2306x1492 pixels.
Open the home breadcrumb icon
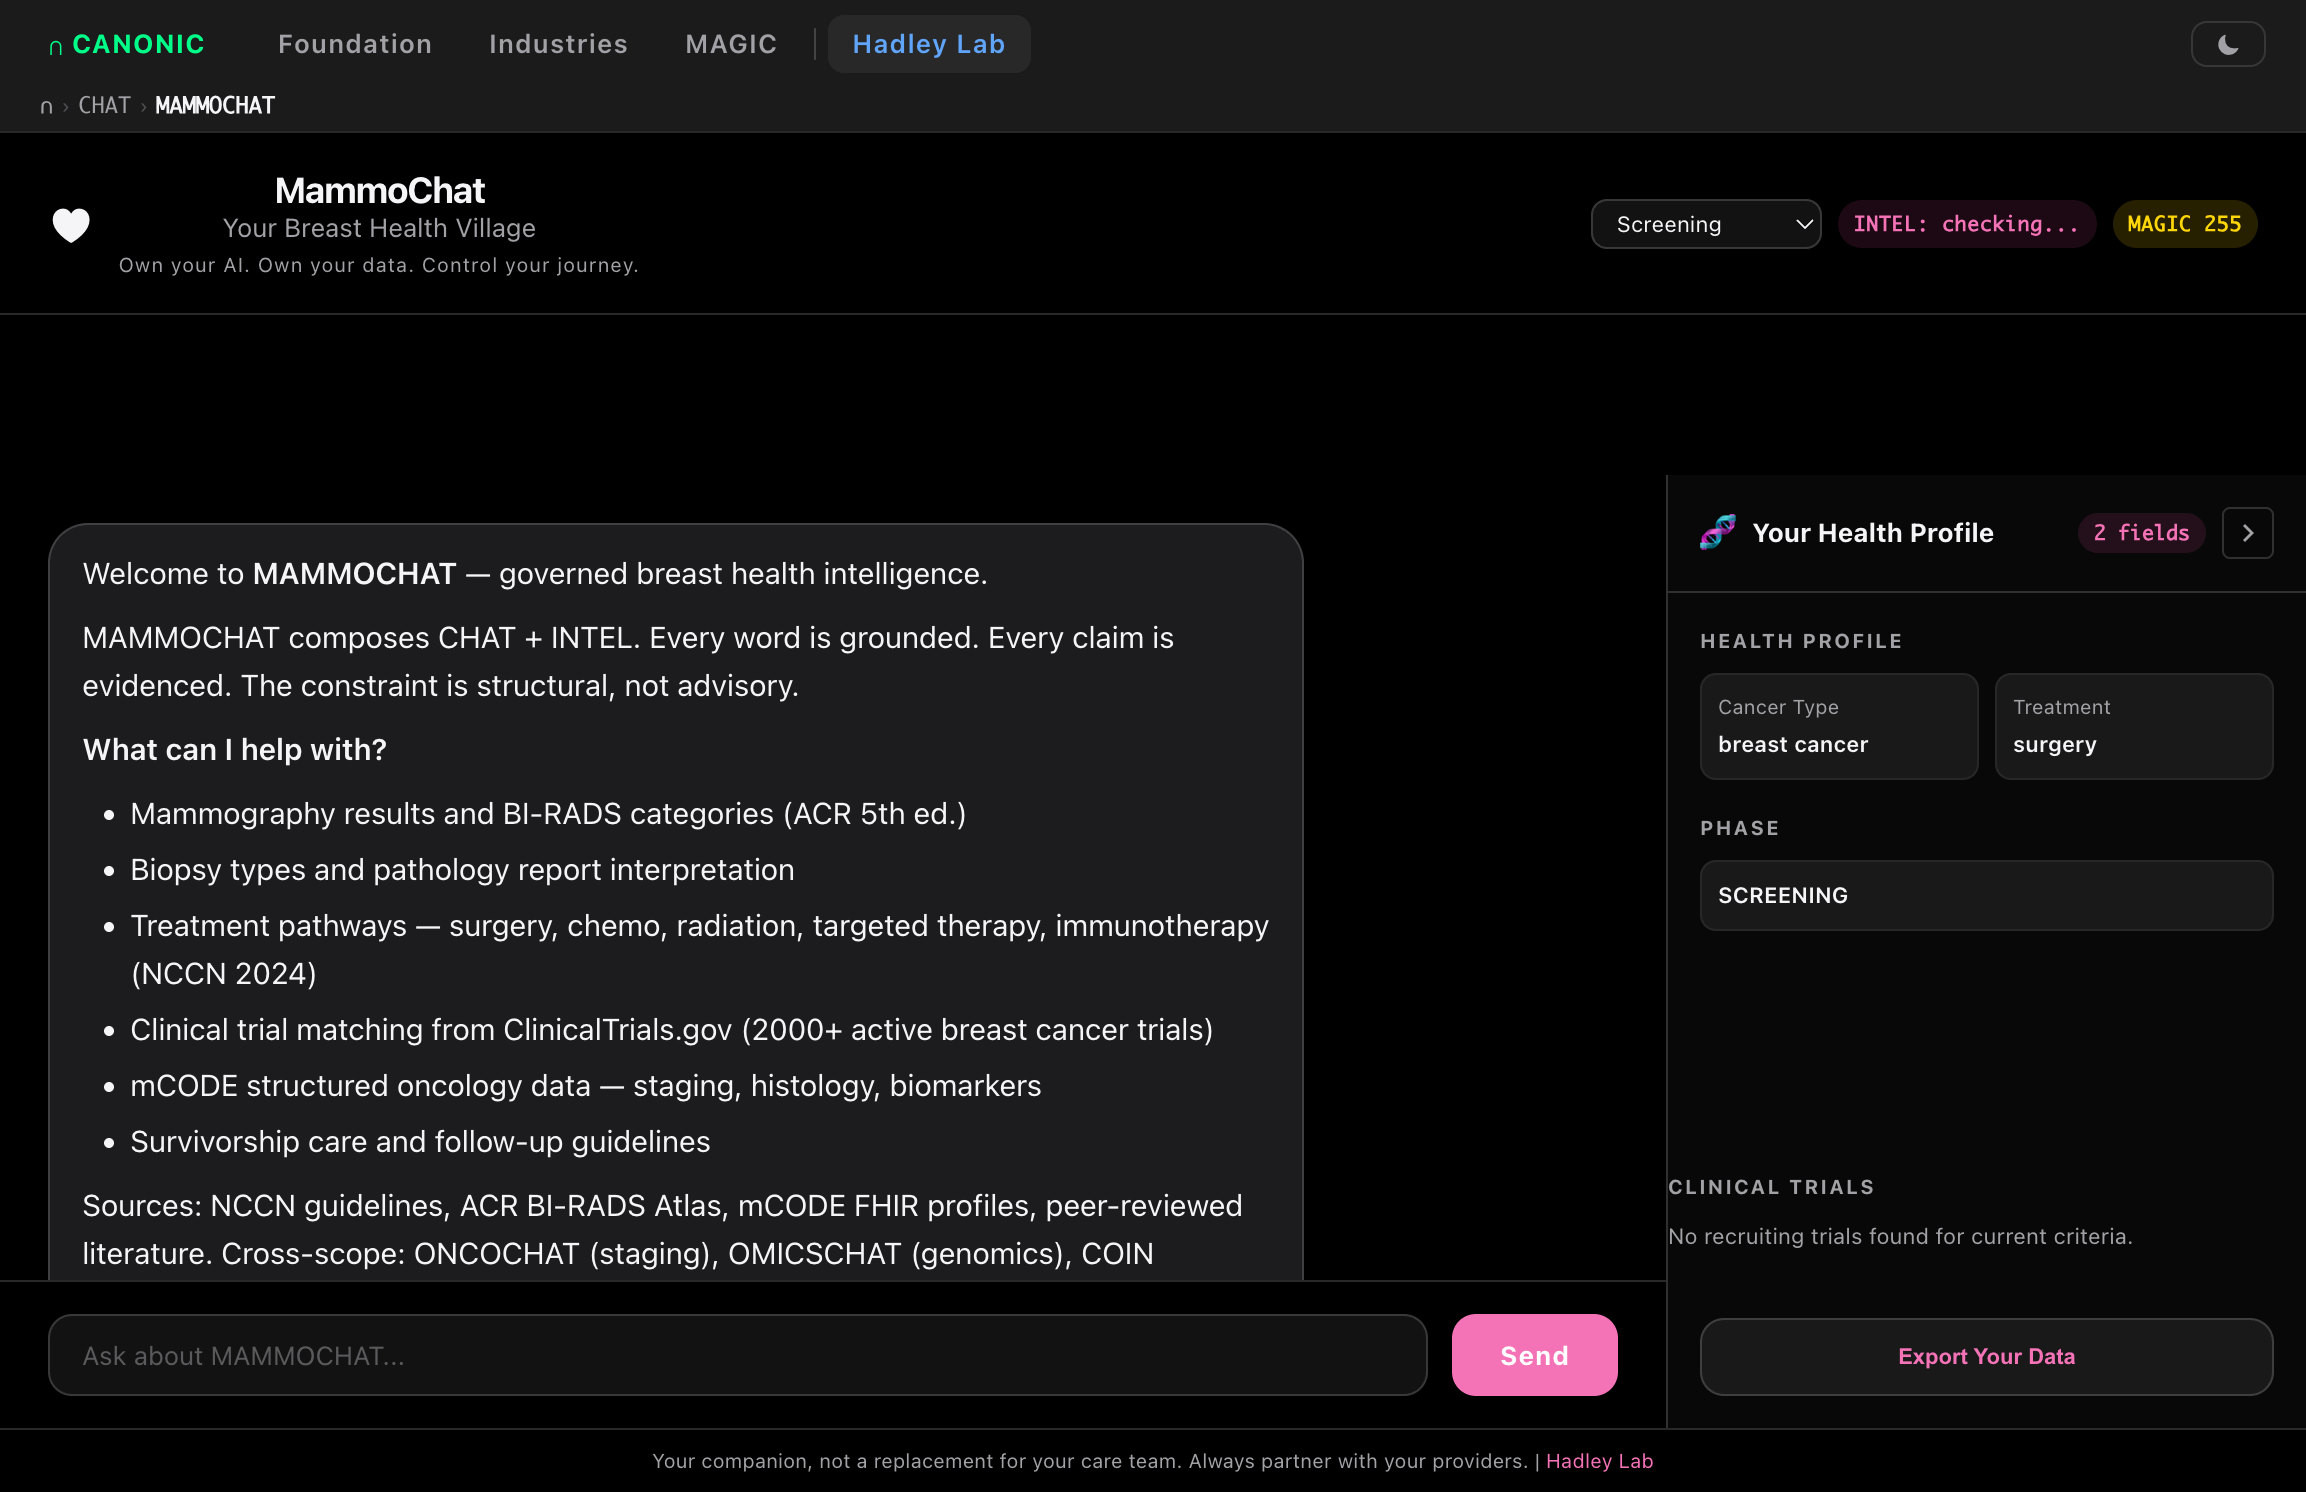(46, 105)
